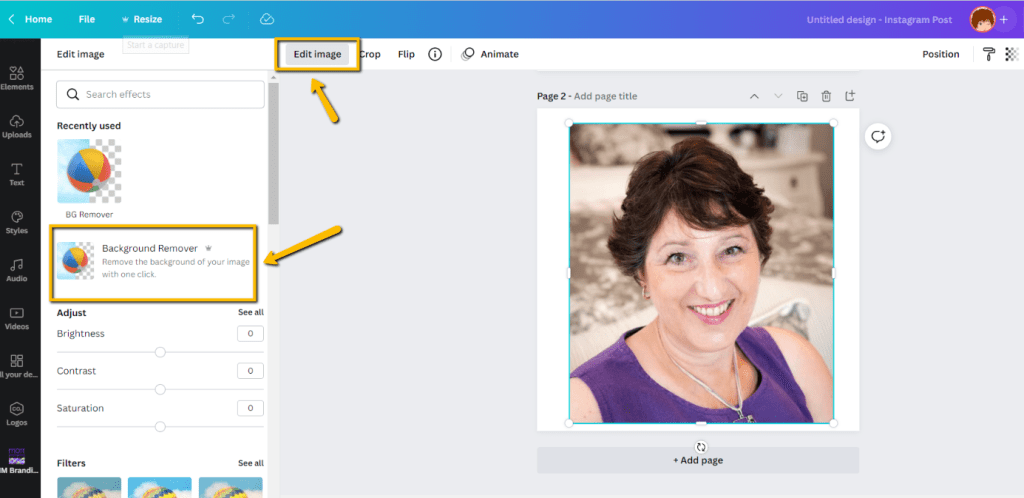Move page 2 up with arrow
This screenshot has height=498, width=1024.
(754, 96)
